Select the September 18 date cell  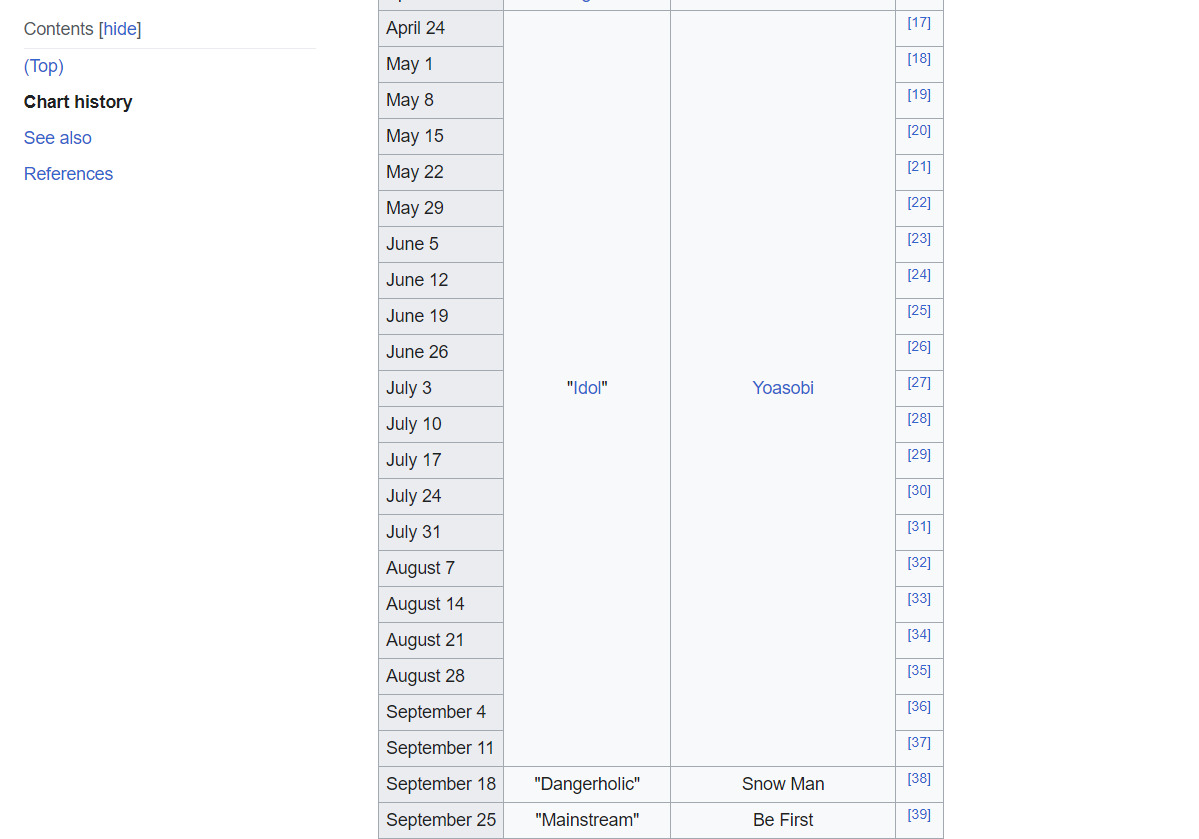point(441,784)
